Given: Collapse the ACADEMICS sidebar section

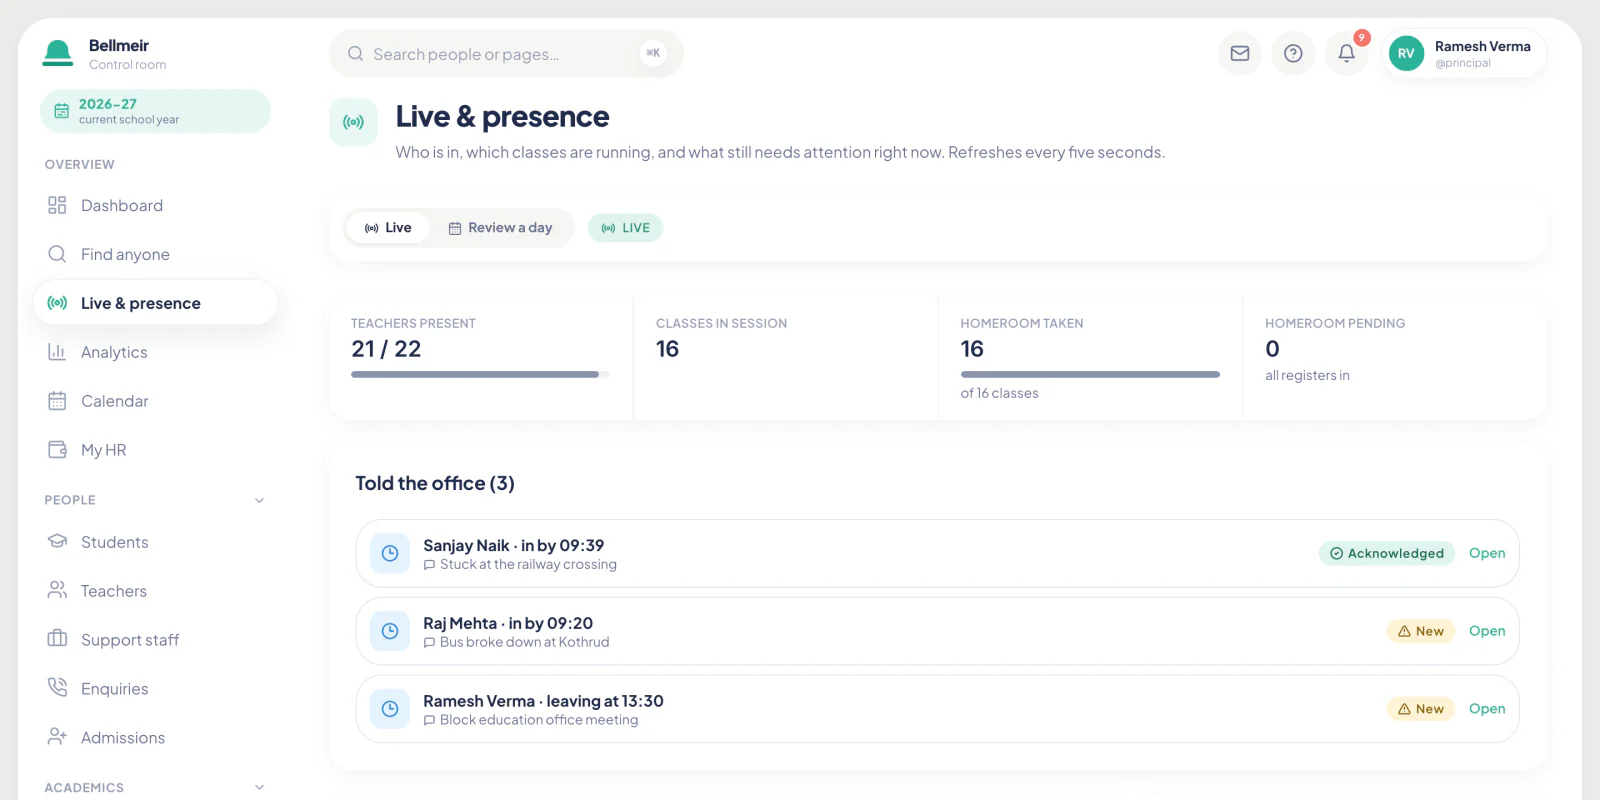Looking at the screenshot, I should (259, 787).
